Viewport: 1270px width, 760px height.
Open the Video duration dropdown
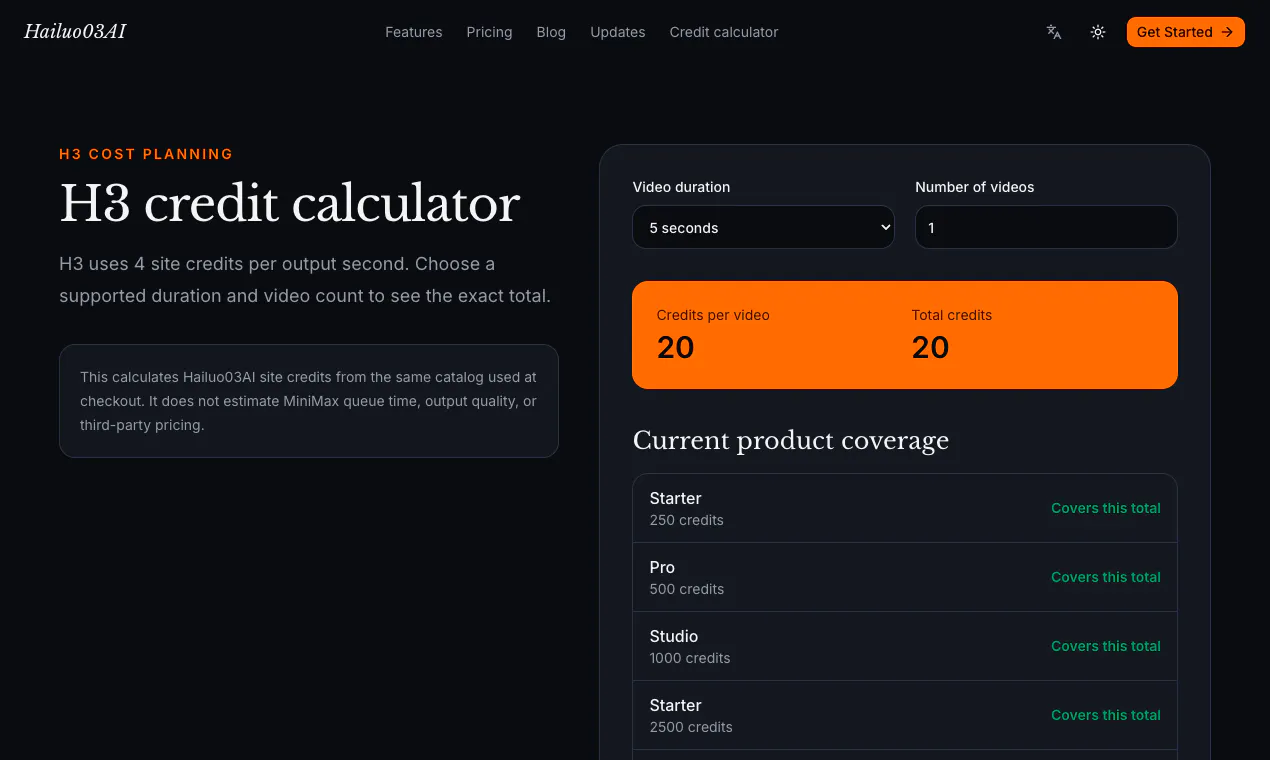(763, 227)
